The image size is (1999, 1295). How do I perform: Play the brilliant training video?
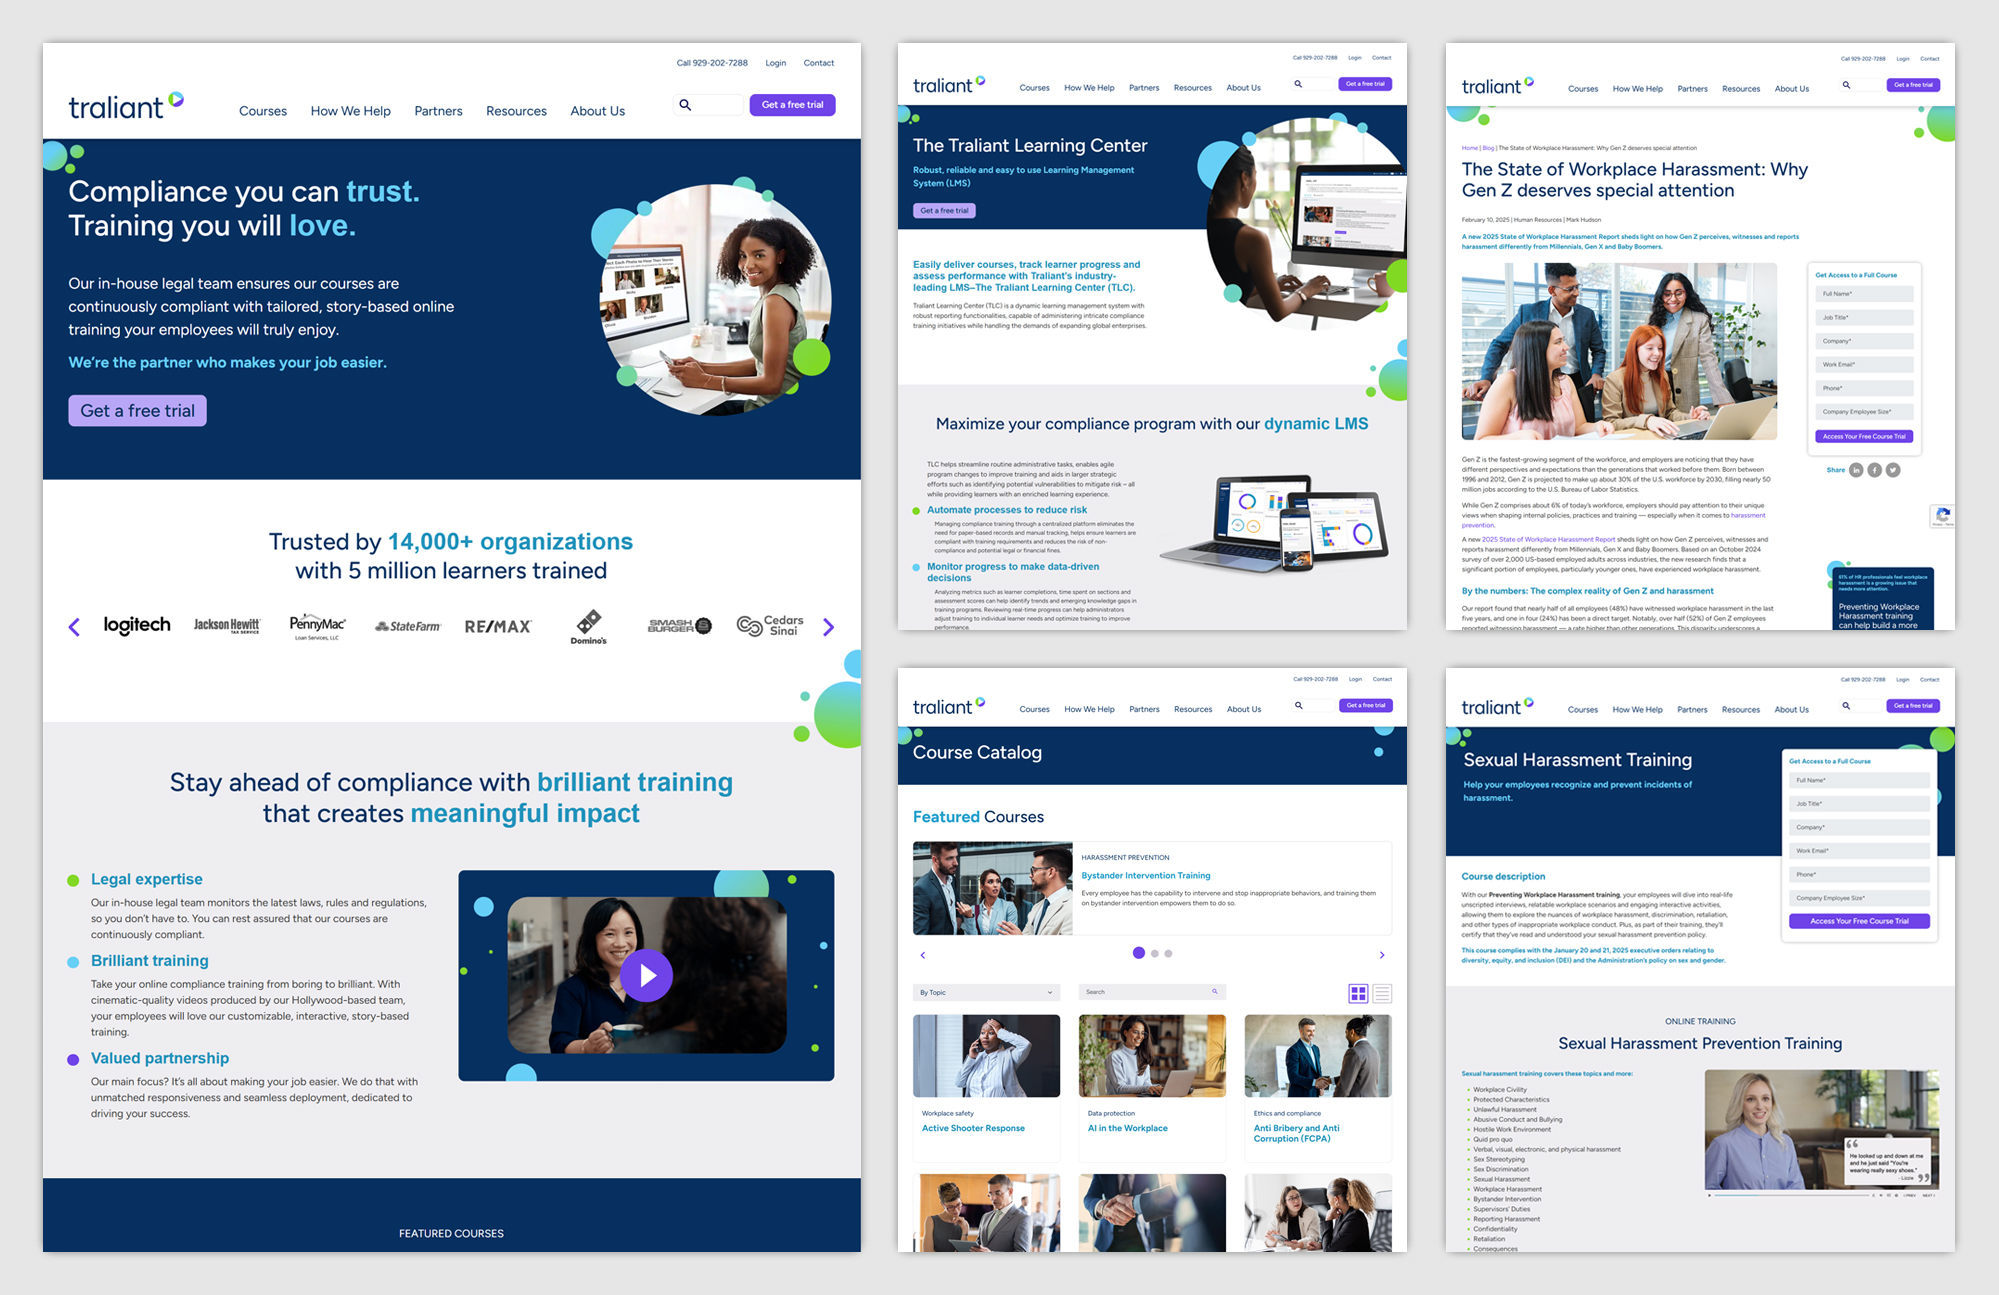[647, 975]
